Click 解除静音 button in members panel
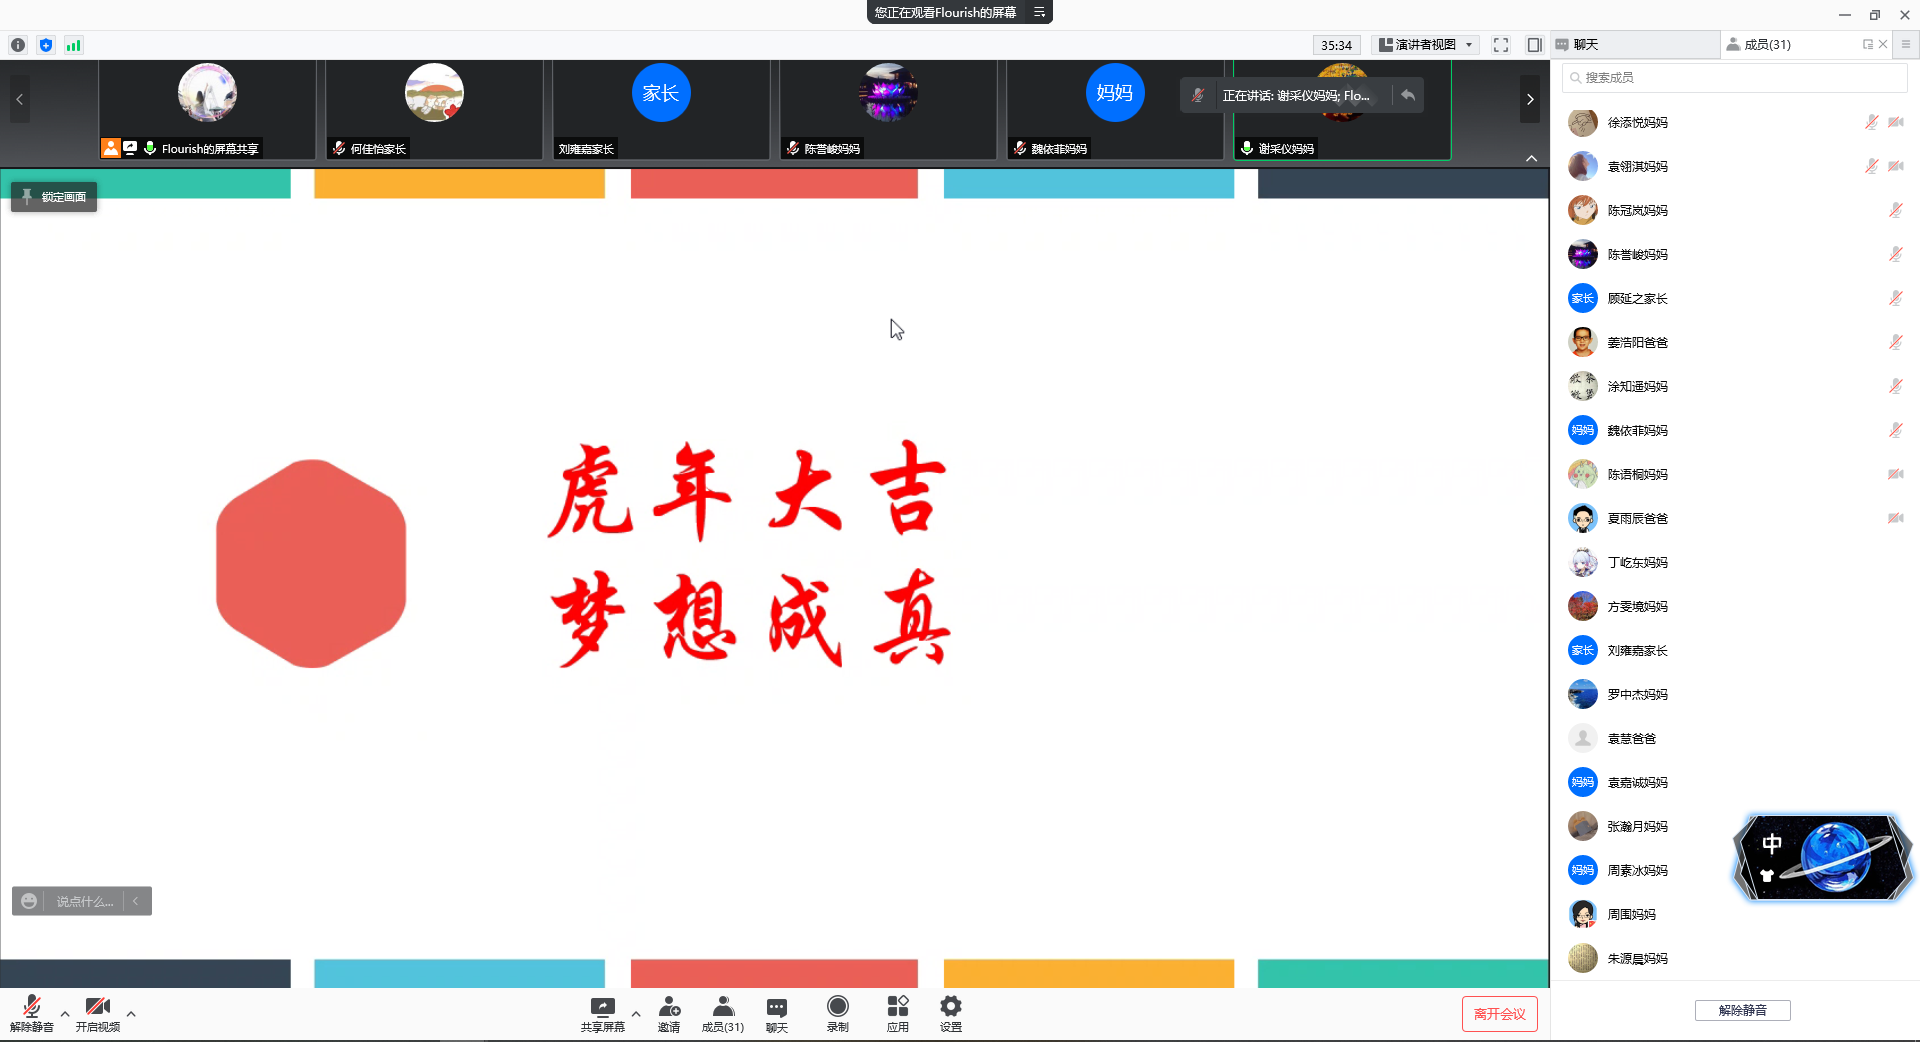Image resolution: width=1920 pixels, height=1042 pixels. pyautogui.click(x=1742, y=1011)
